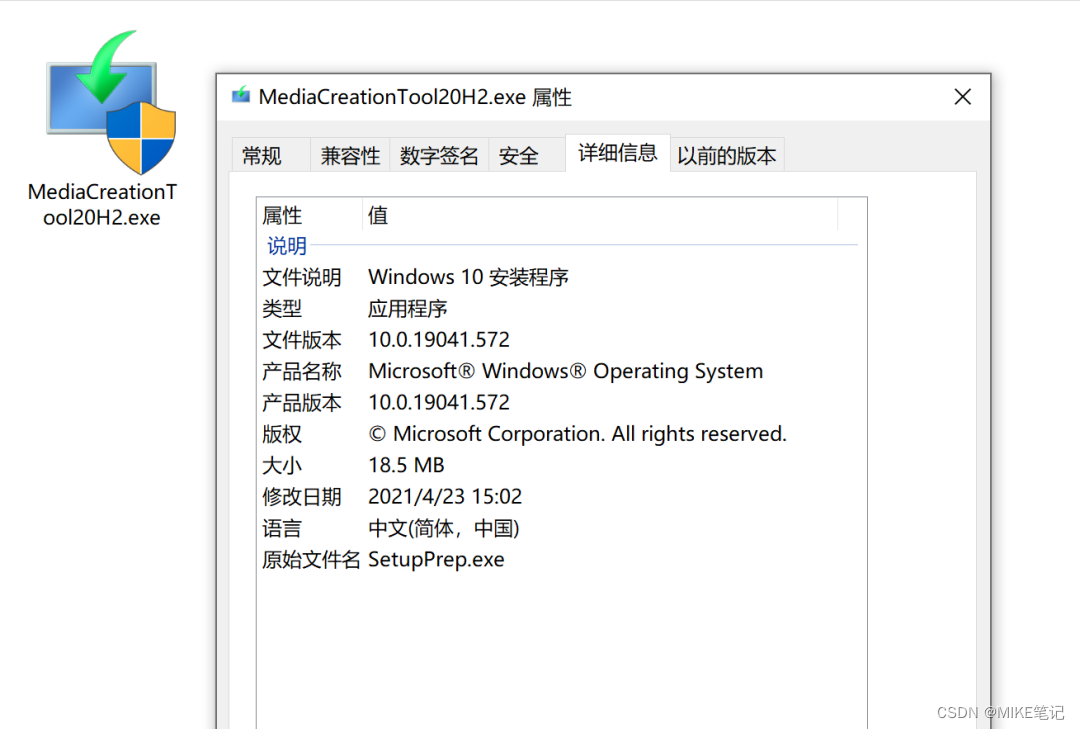Open the 以前的版本 tab
Image resolution: width=1080 pixels, height=729 pixels.
(x=727, y=155)
